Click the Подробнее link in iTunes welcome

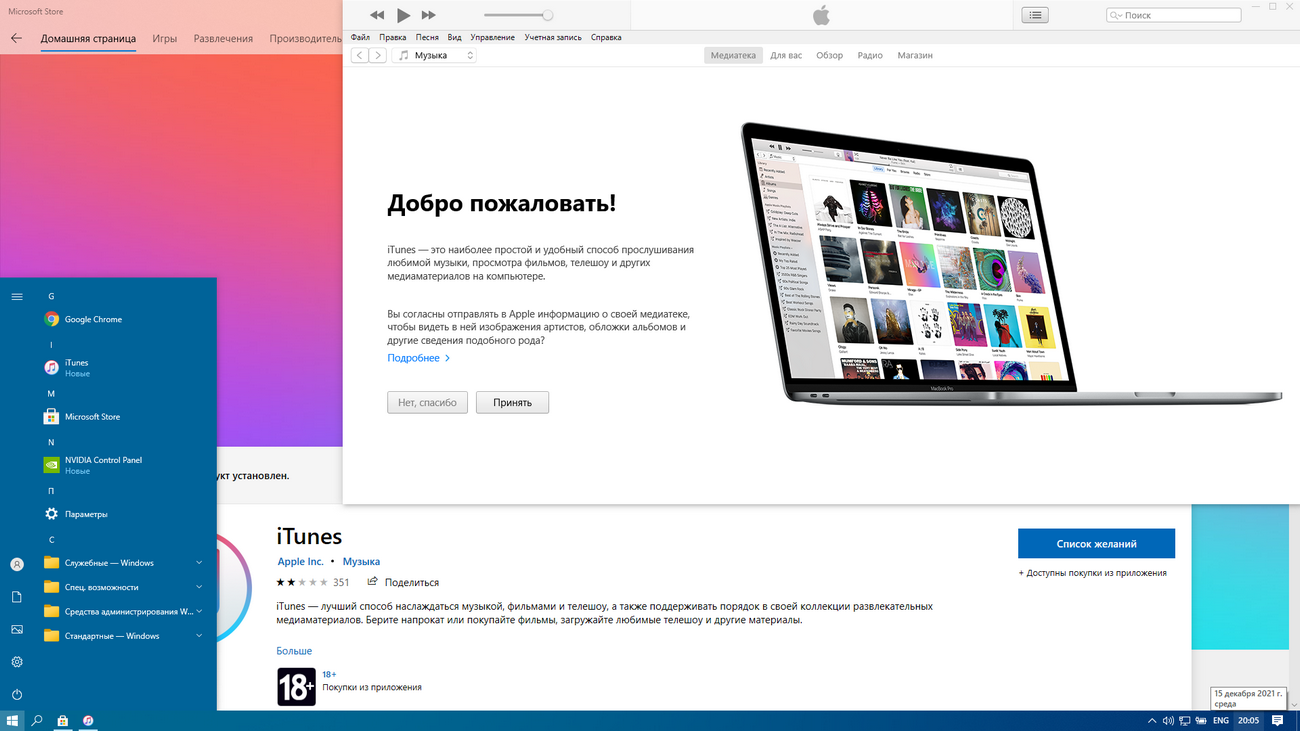pyautogui.click(x=419, y=358)
